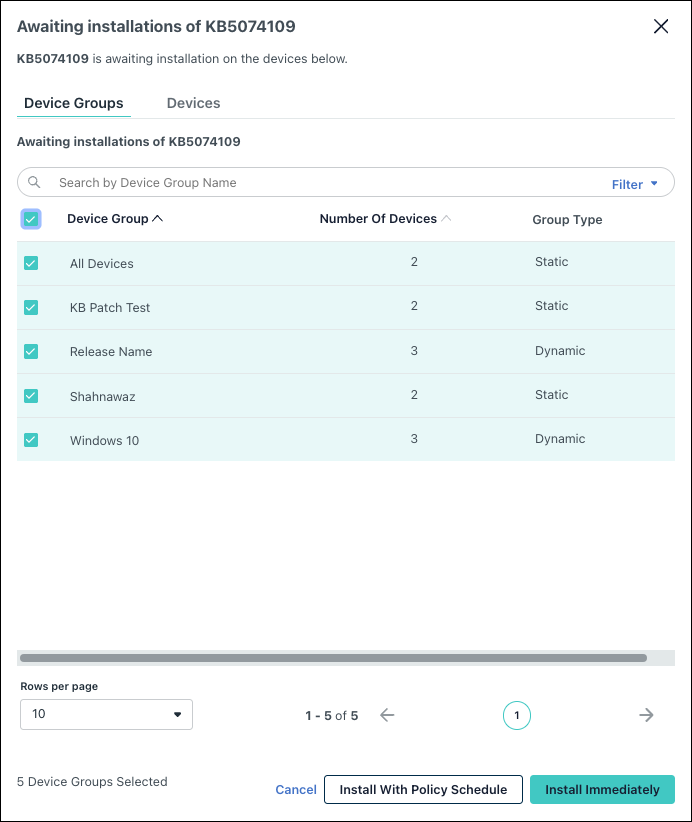
Task: Close the Awaiting installations dialog
Action: click(661, 27)
